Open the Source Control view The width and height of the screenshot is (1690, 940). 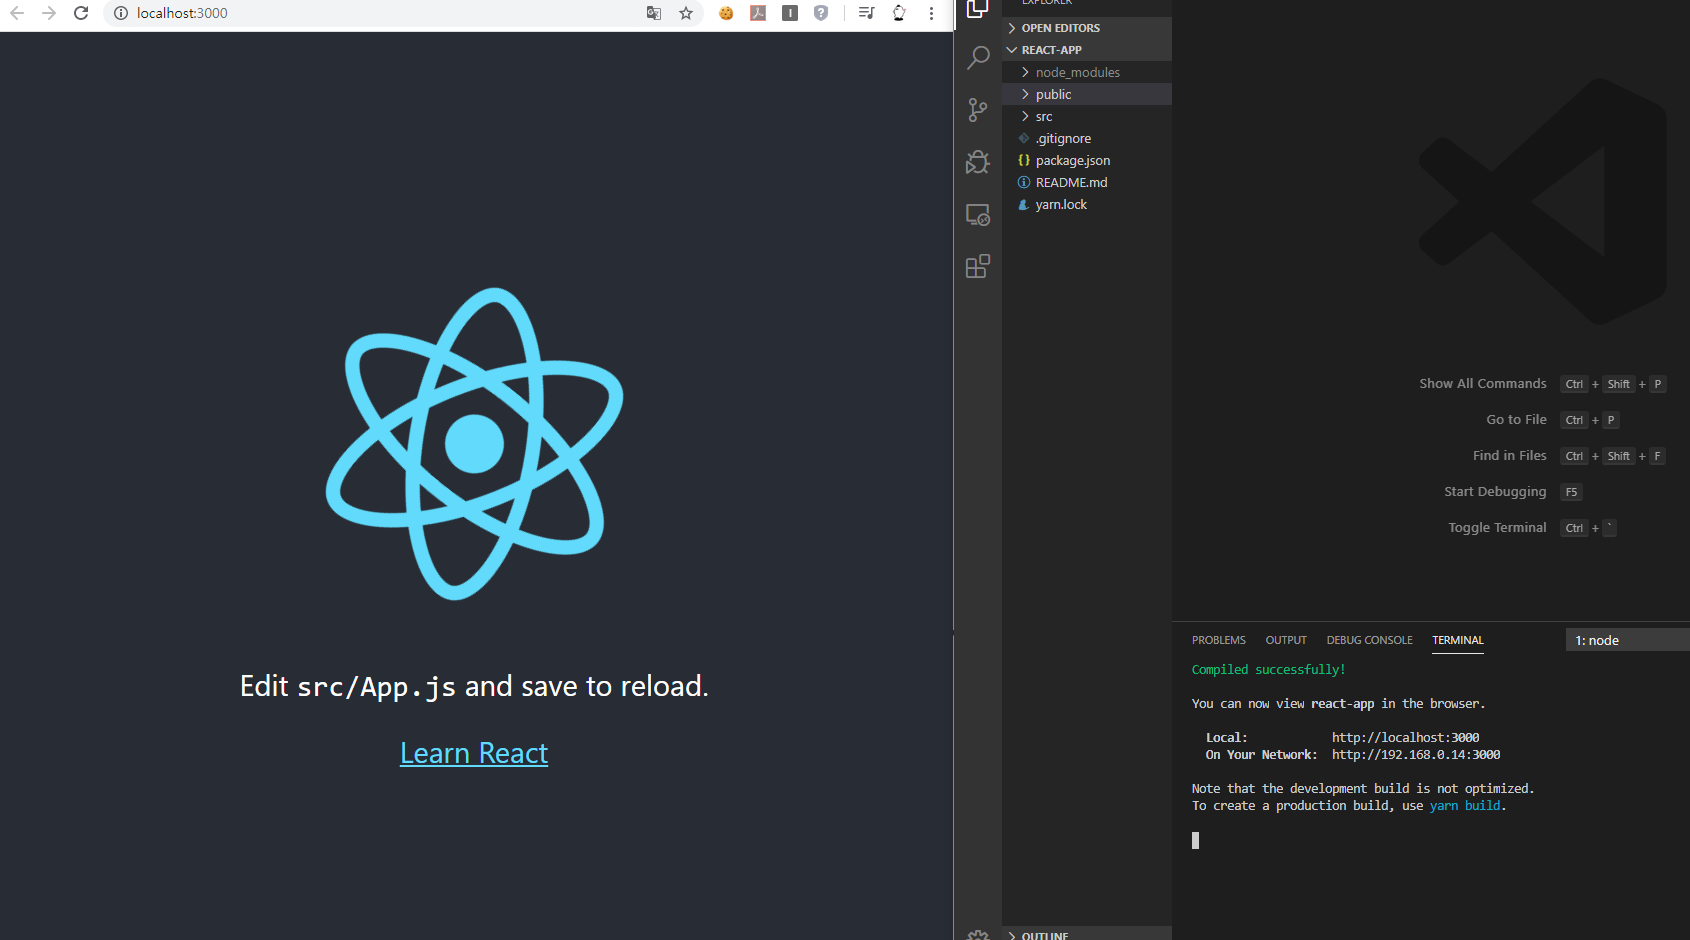point(978,110)
